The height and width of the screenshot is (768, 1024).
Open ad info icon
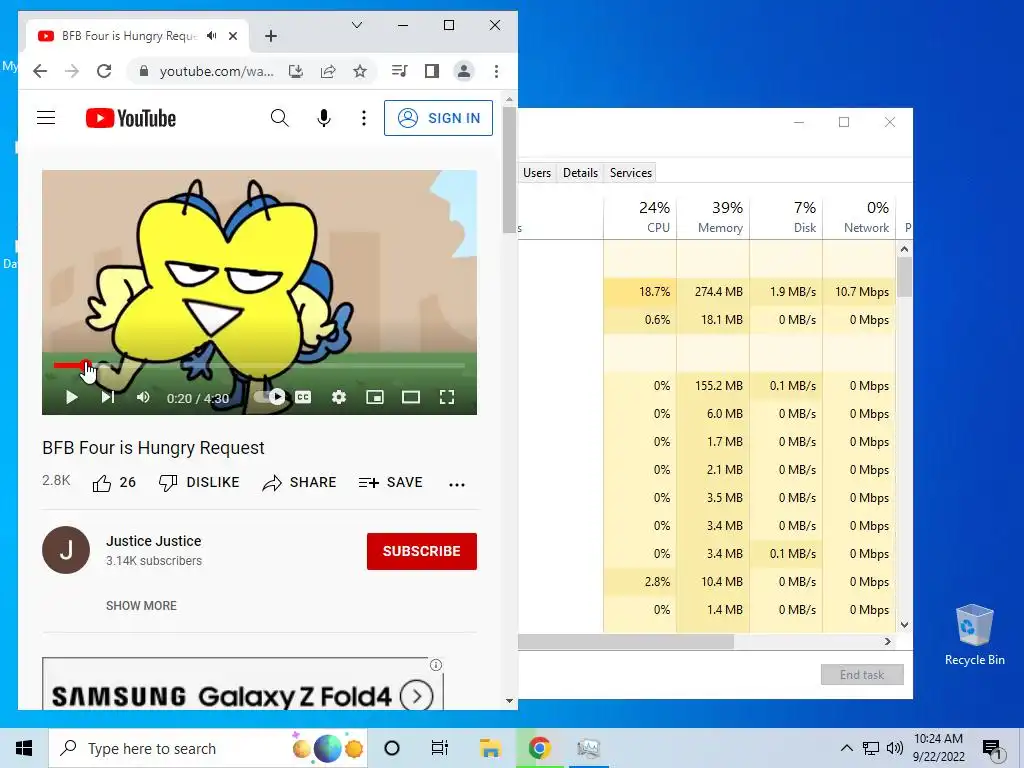pos(436,665)
